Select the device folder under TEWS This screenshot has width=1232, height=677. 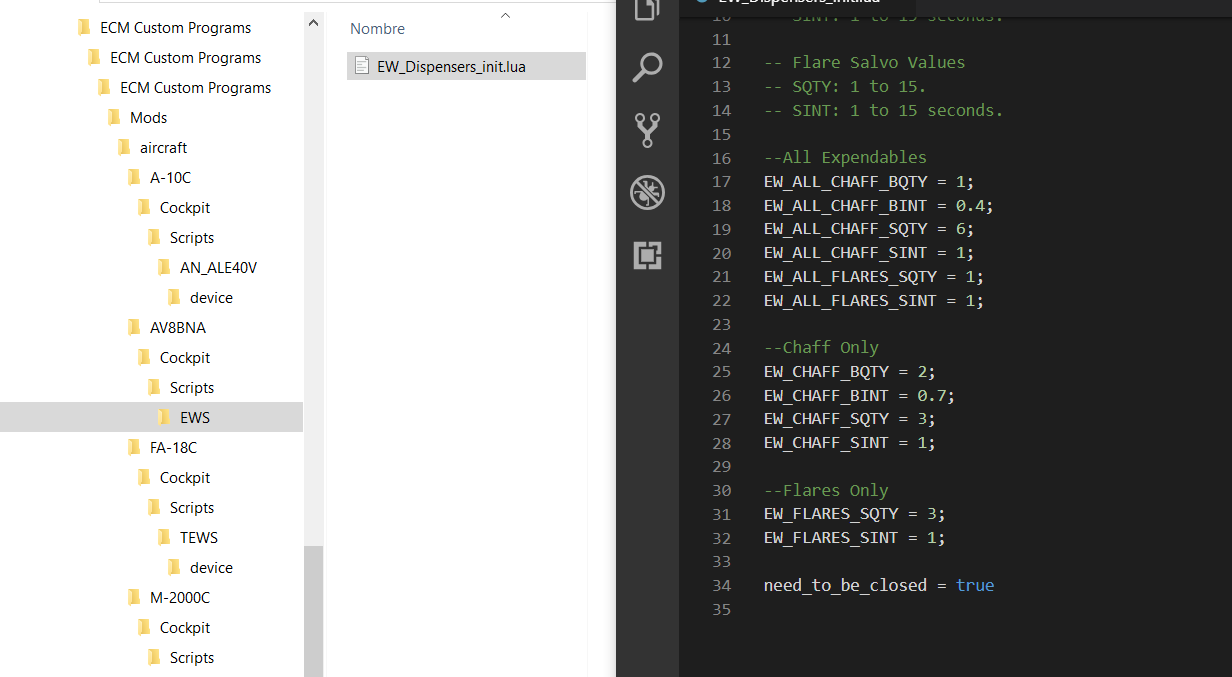tap(211, 567)
